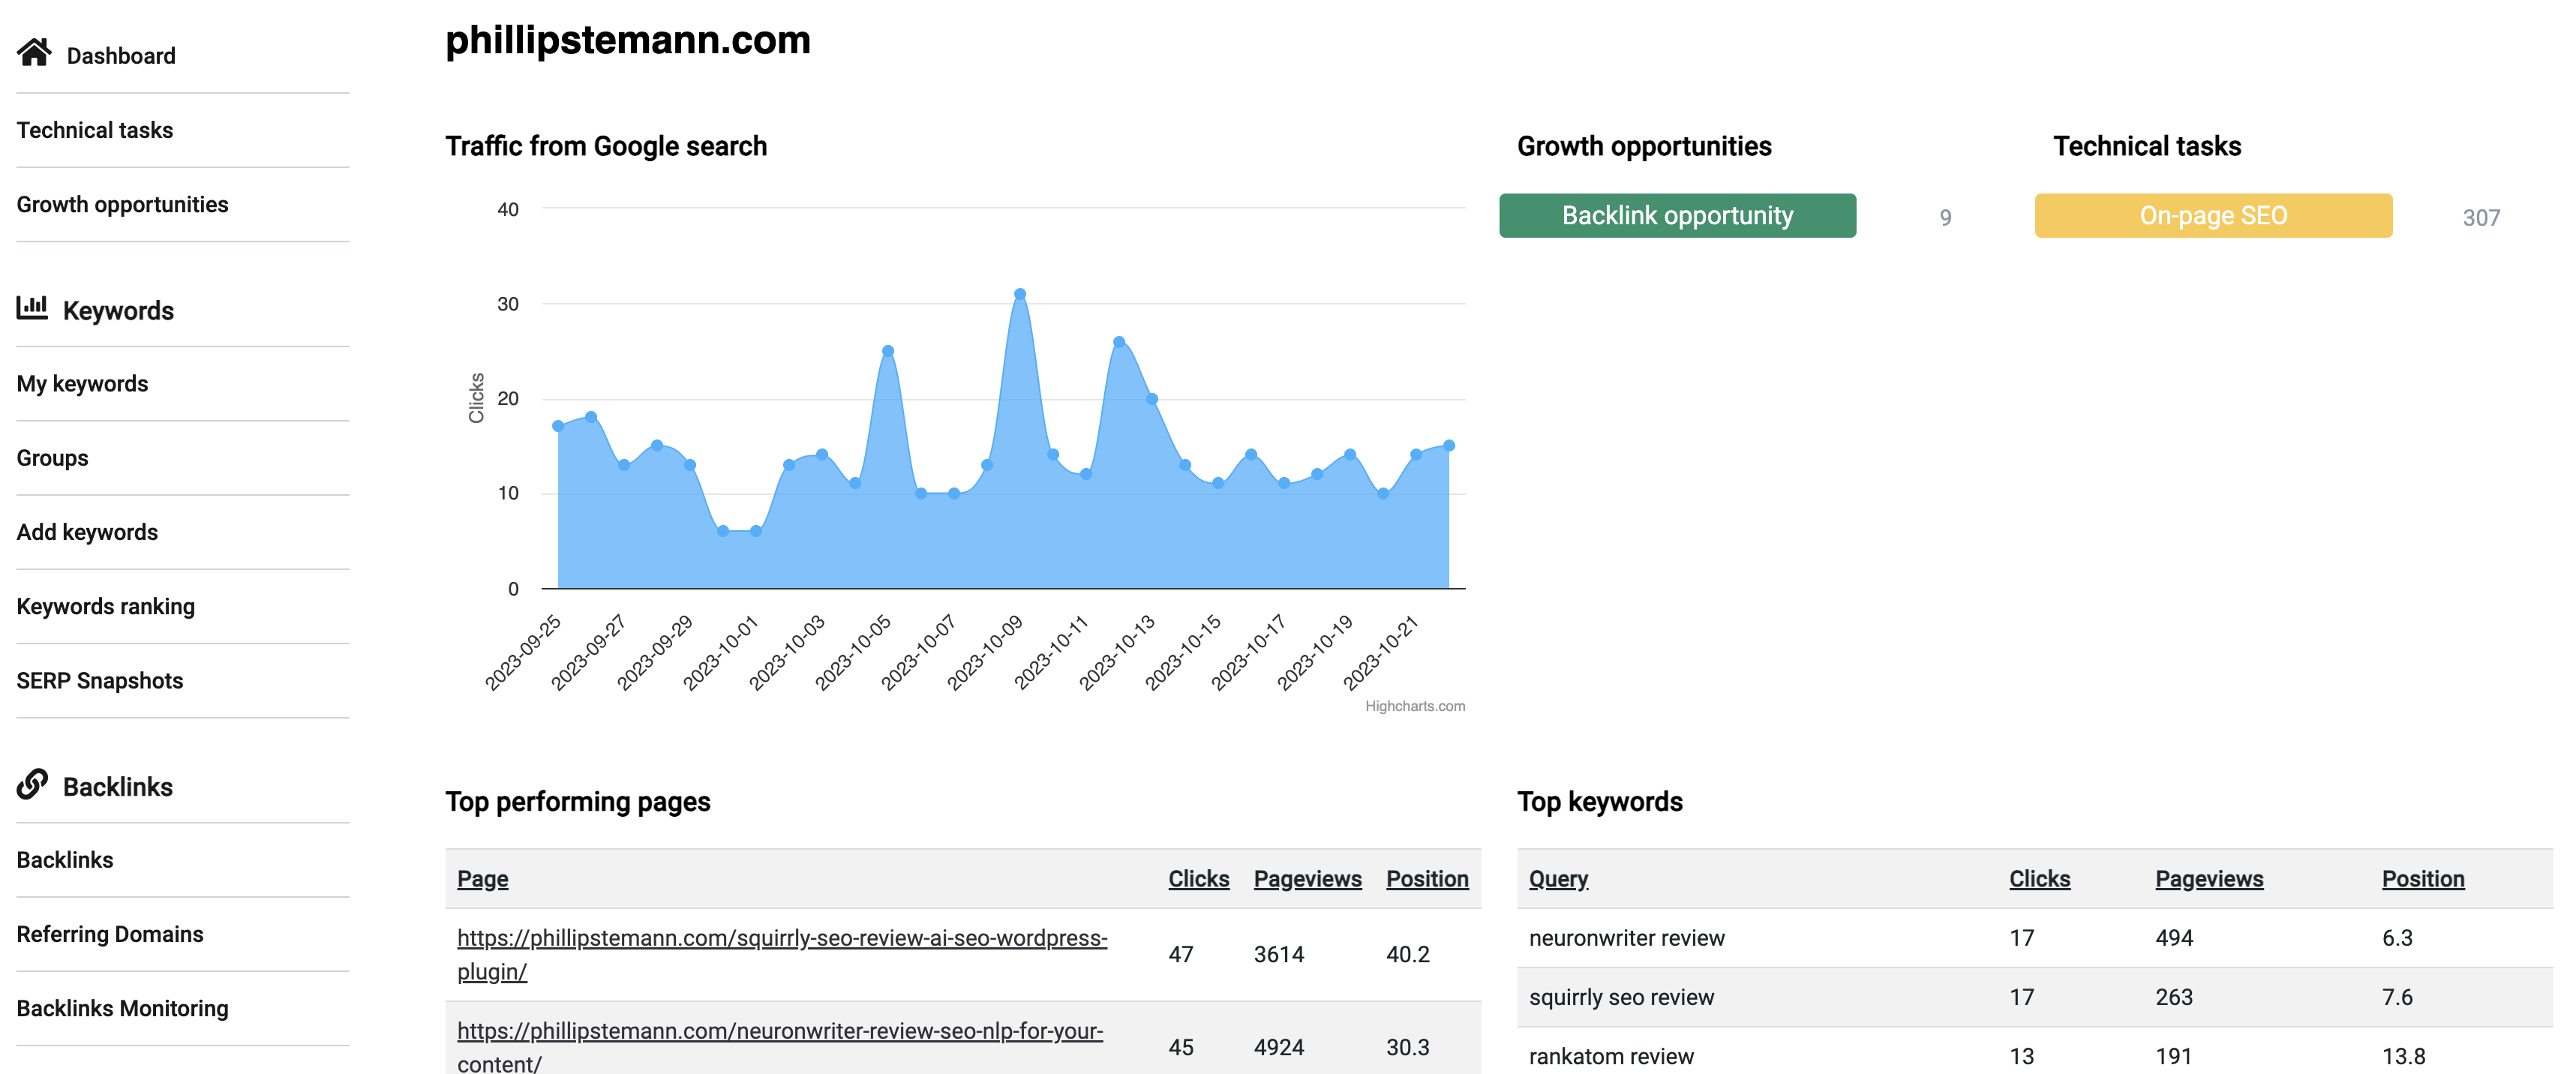Click the yellow On-page SEO button
2576x1074 pixels.
pos(2213,215)
